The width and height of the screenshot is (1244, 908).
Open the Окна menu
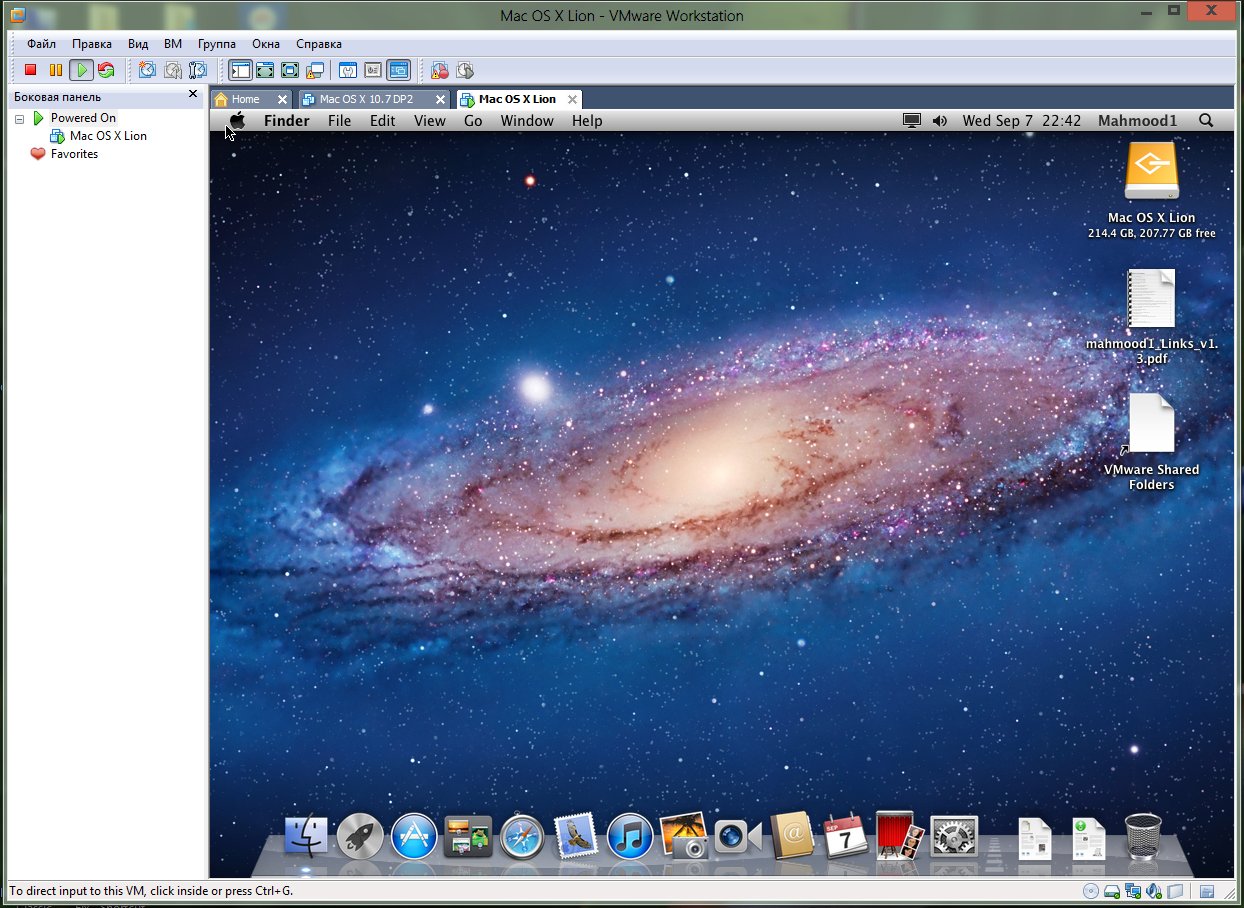266,44
